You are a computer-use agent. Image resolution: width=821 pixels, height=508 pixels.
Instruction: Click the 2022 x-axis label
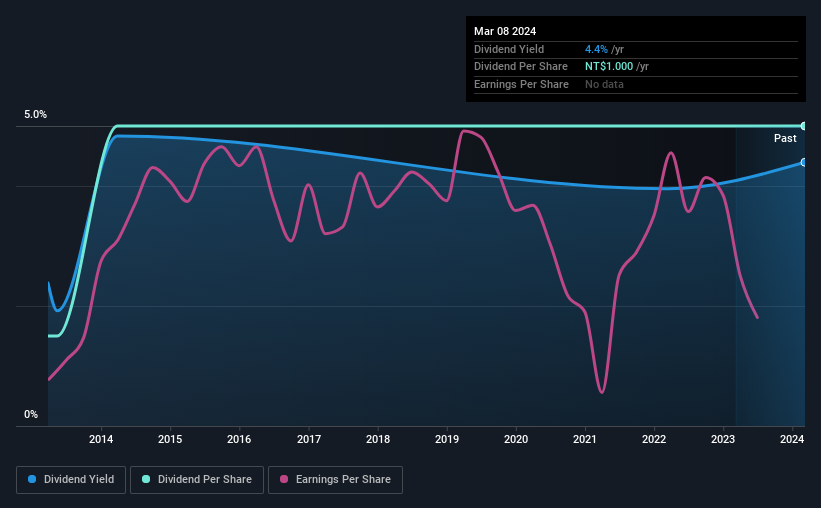[x=654, y=439]
